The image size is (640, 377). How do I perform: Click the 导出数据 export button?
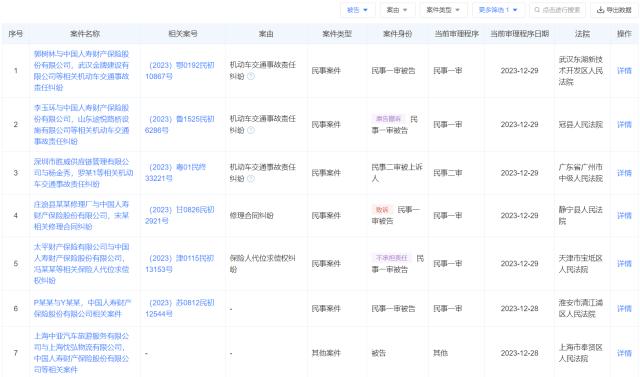(x=614, y=10)
